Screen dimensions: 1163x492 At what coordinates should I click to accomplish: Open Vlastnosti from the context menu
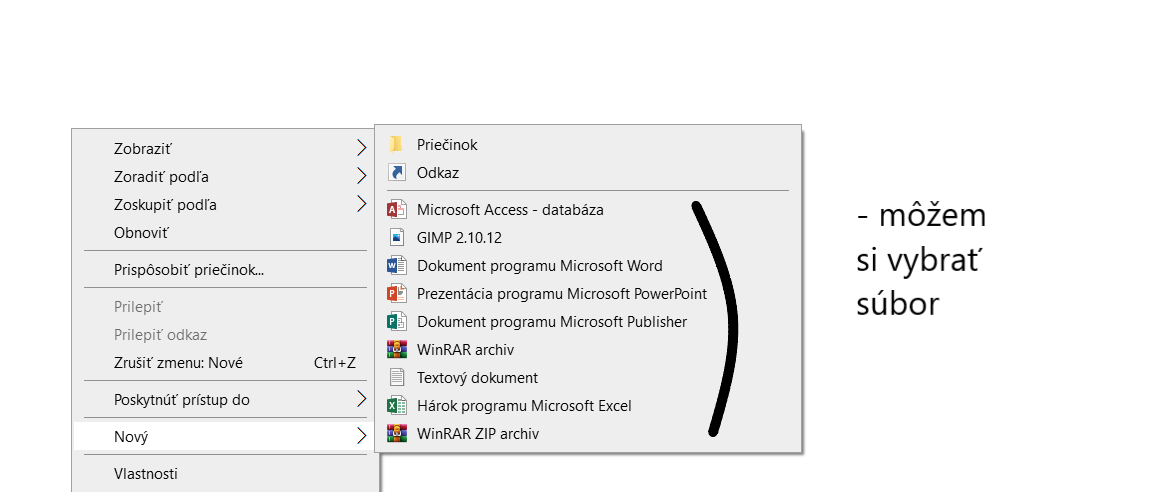pyautogui.click(x=225, y=473)
